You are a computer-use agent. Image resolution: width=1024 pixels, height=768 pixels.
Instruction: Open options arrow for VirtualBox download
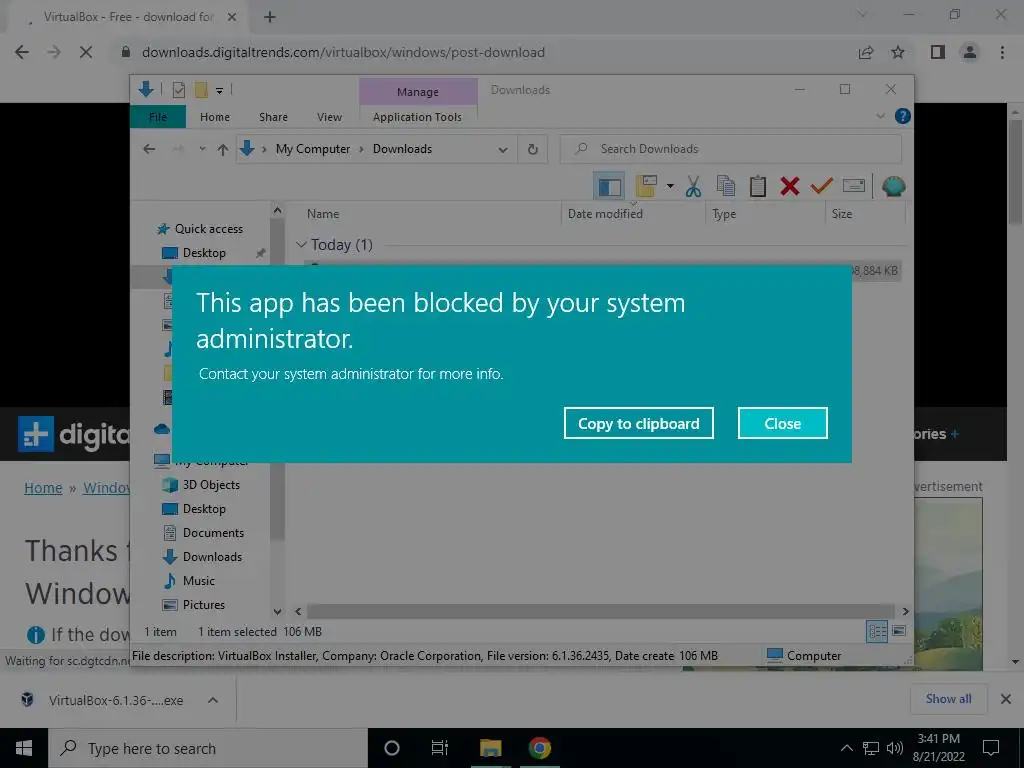point(213,700)
